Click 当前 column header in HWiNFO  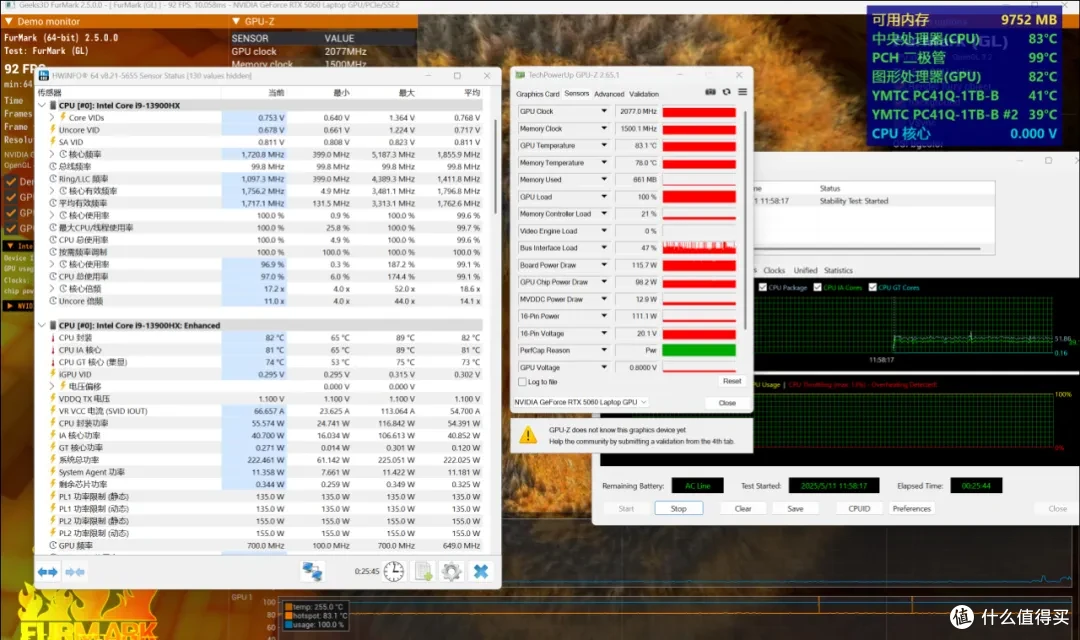[276, 92]
